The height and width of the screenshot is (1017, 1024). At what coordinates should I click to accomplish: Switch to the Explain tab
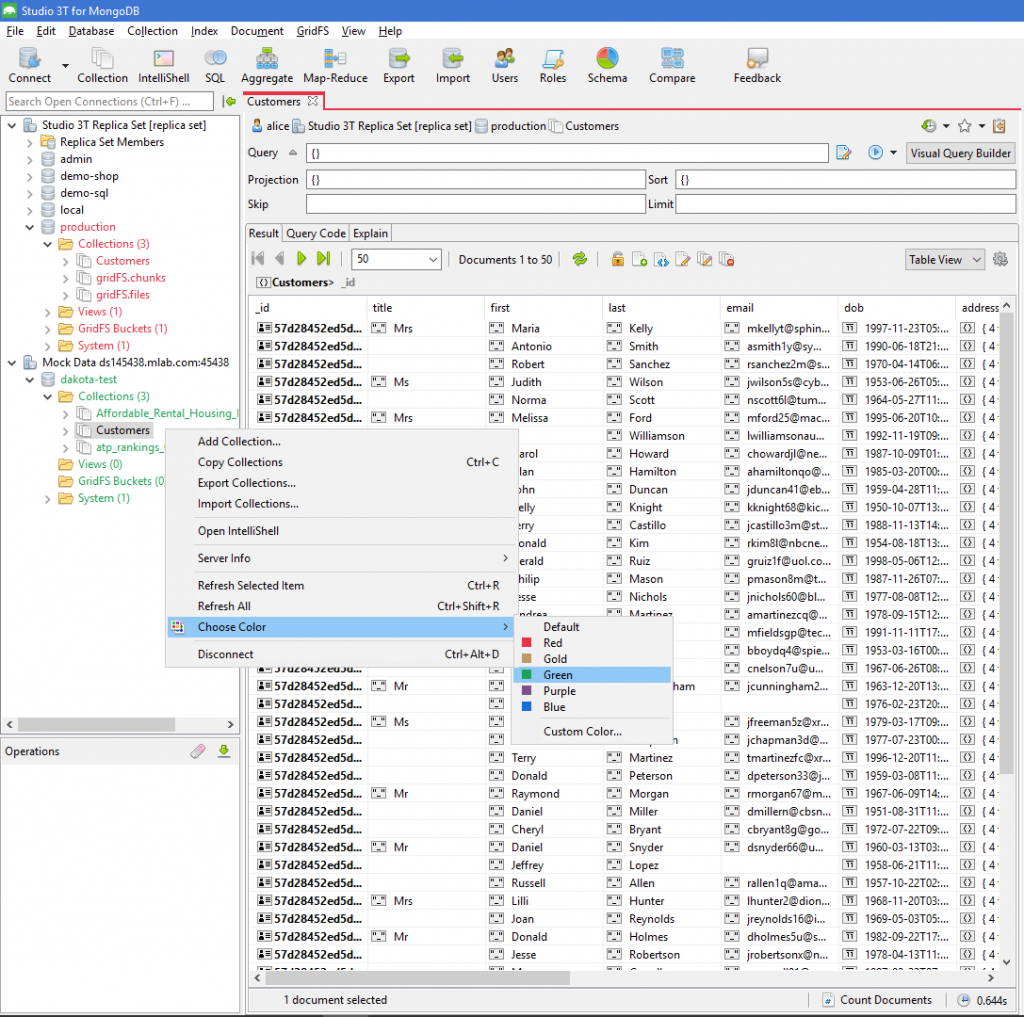[370, 233]
